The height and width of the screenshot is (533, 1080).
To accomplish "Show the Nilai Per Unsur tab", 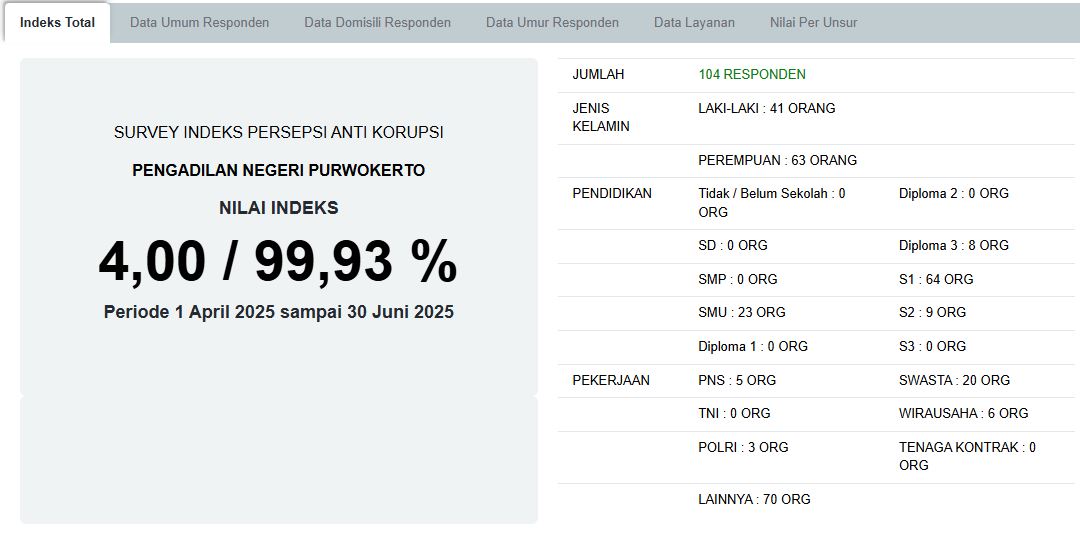I will (813, 22).
